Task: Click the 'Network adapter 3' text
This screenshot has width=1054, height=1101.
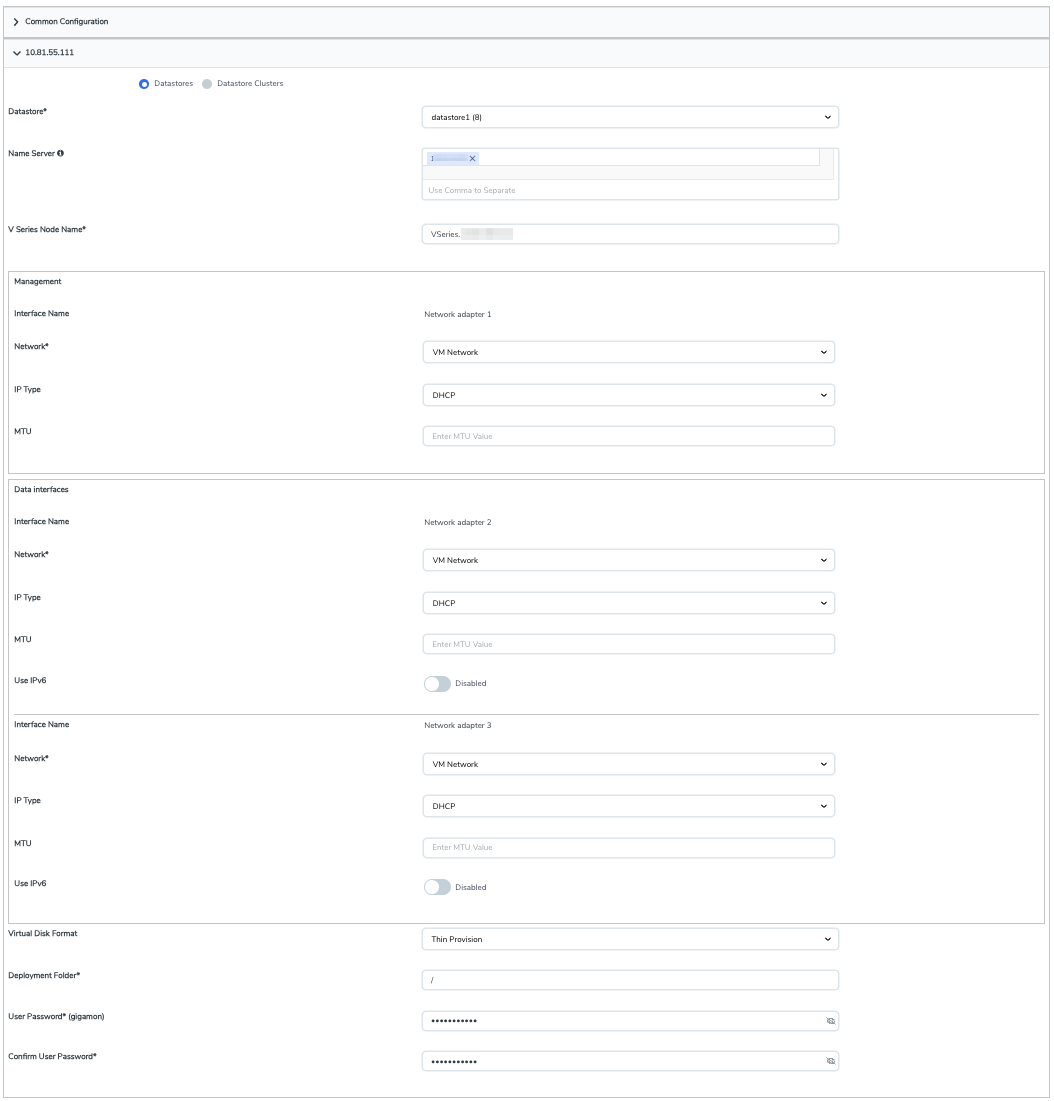Action: click(458, 725)
